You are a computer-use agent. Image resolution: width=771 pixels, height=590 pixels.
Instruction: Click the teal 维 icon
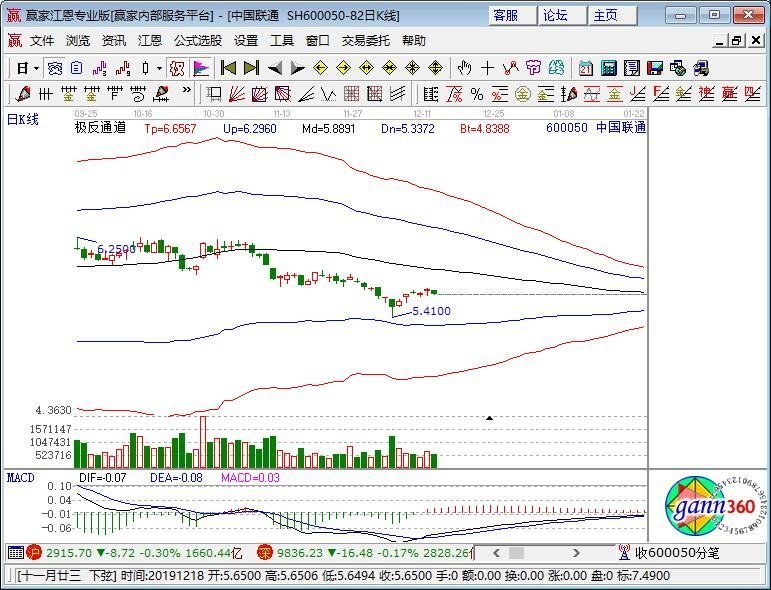point(557,68)
